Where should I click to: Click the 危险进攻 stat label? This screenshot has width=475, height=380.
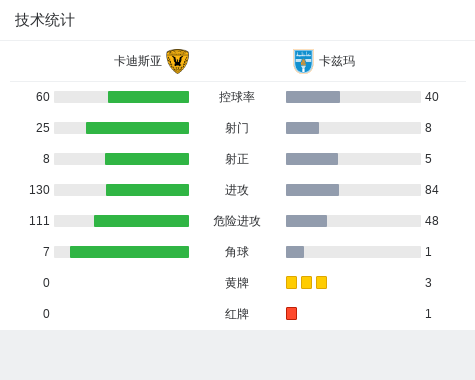point(237,221)
